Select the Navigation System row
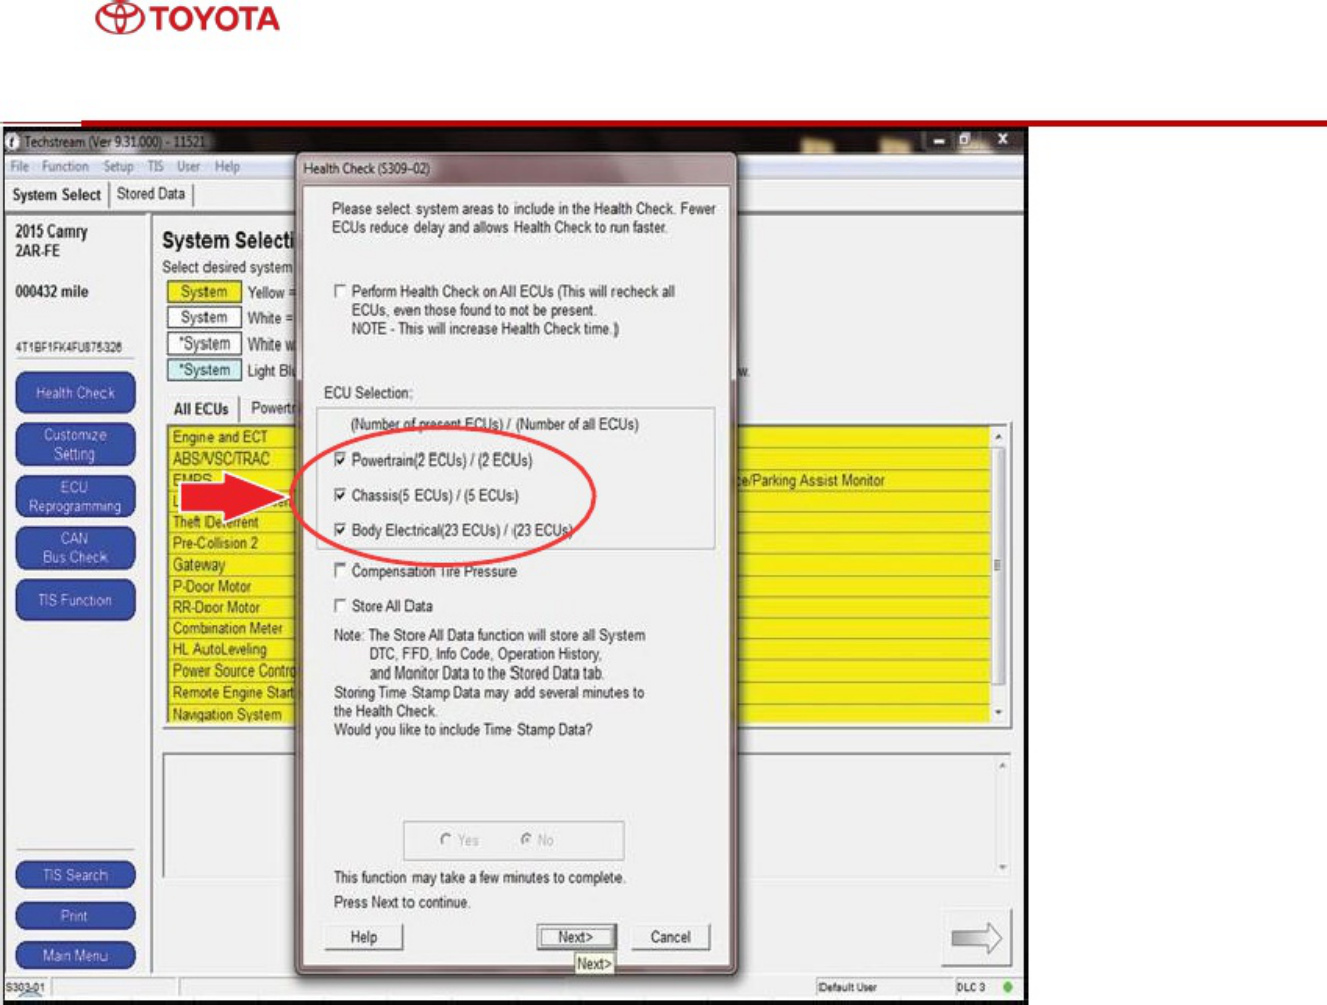This screenshot has width=1327, height=1005. coord(233,714)
